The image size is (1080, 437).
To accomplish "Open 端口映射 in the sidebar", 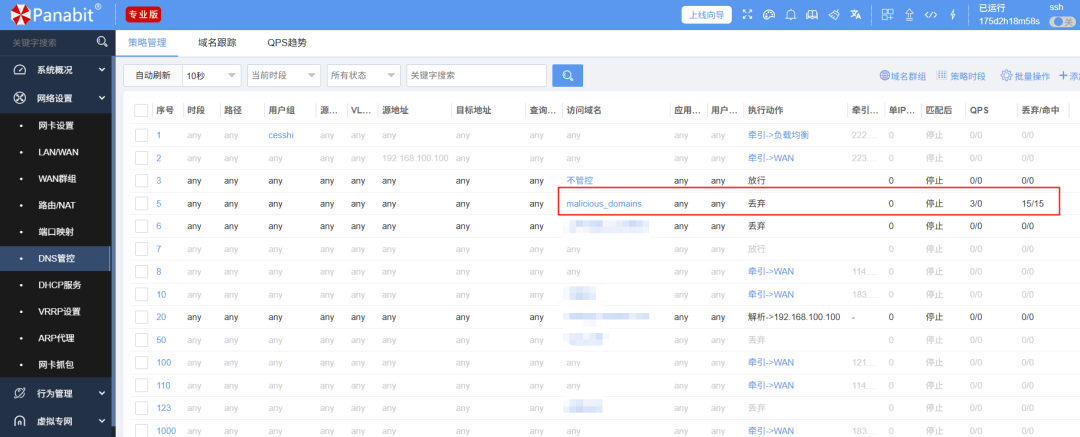I will tap(56, 232).
